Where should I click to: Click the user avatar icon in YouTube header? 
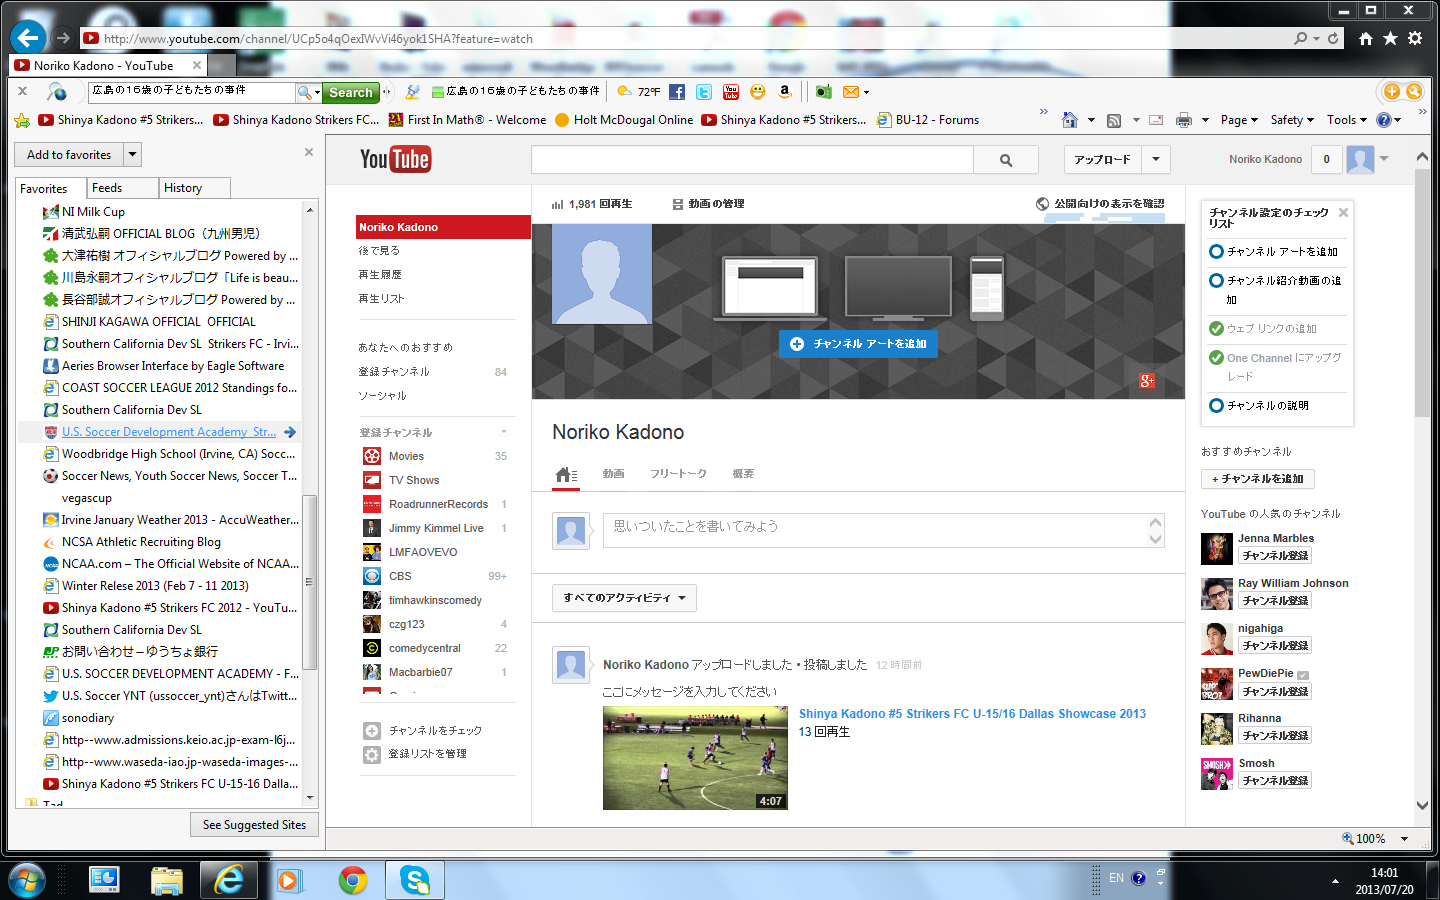[x=1360, y=159]
